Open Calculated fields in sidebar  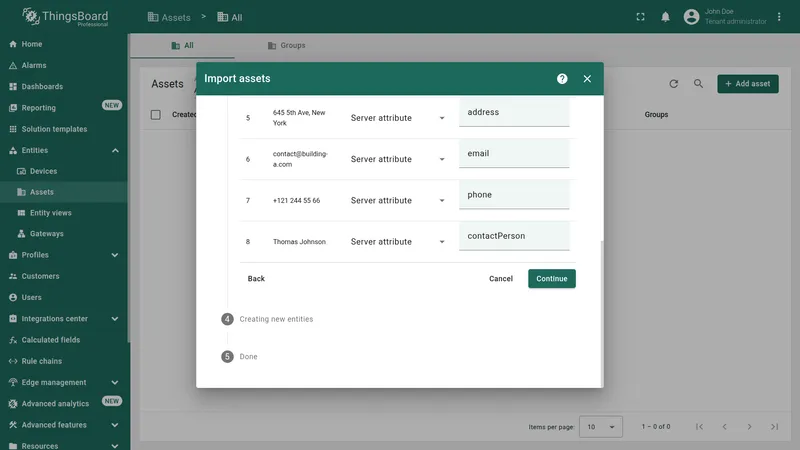(x=64, y=340)
